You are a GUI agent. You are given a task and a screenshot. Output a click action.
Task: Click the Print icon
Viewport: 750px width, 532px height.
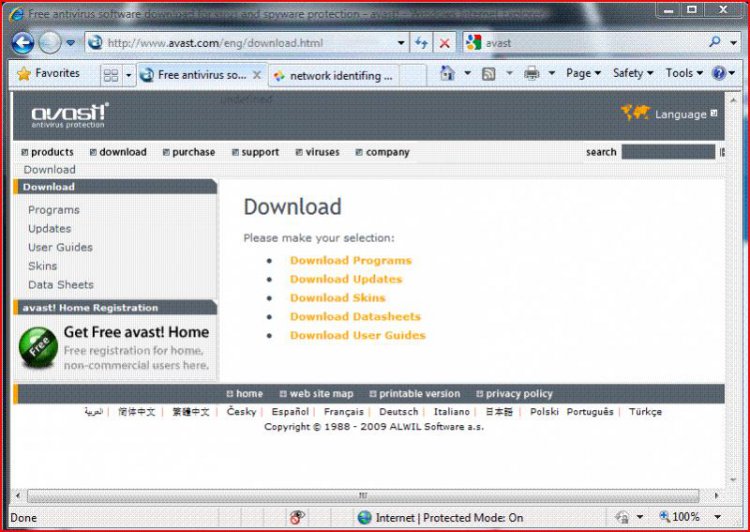coord(531,74)
